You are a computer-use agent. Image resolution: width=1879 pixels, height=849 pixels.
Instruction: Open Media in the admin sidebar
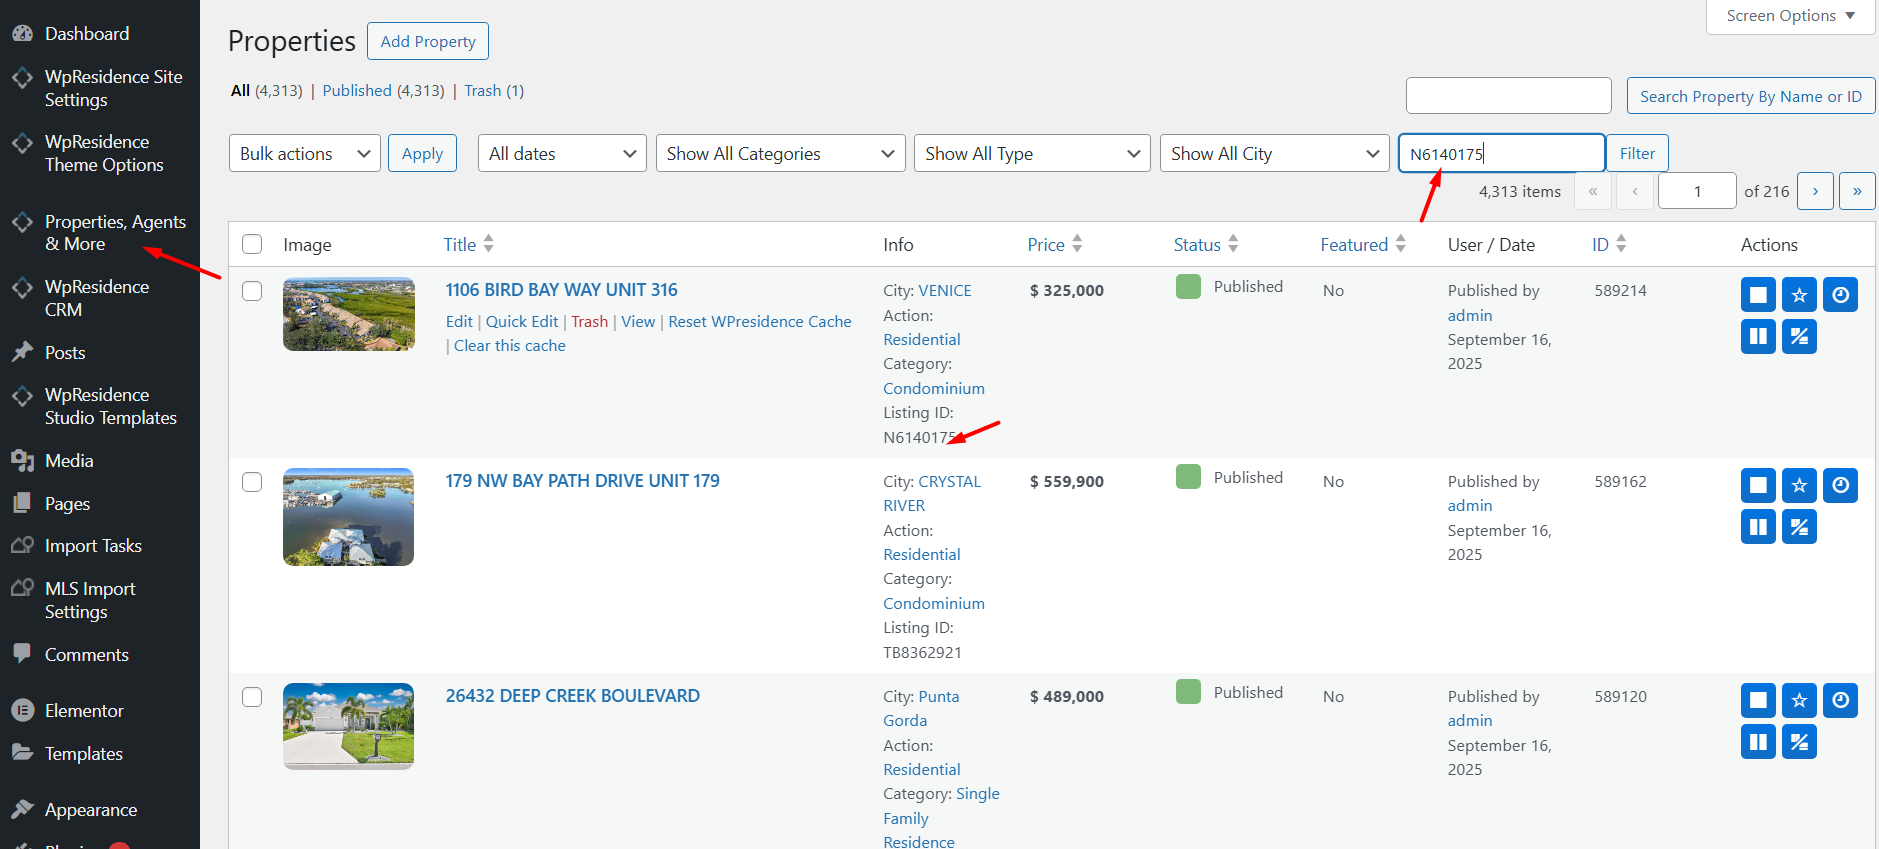pyautogui.click(x=69, y=461)
